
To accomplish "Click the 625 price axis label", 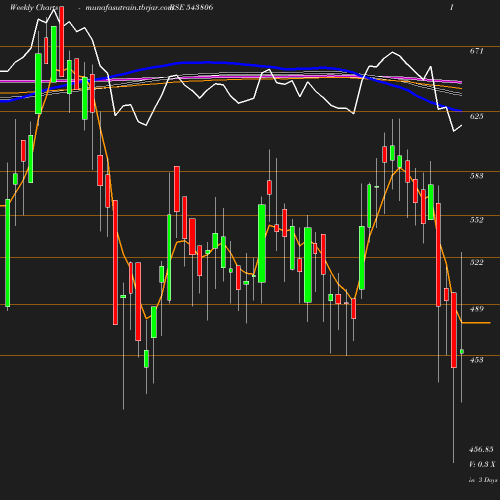I will pyautogui.click(x=476, y=116).
